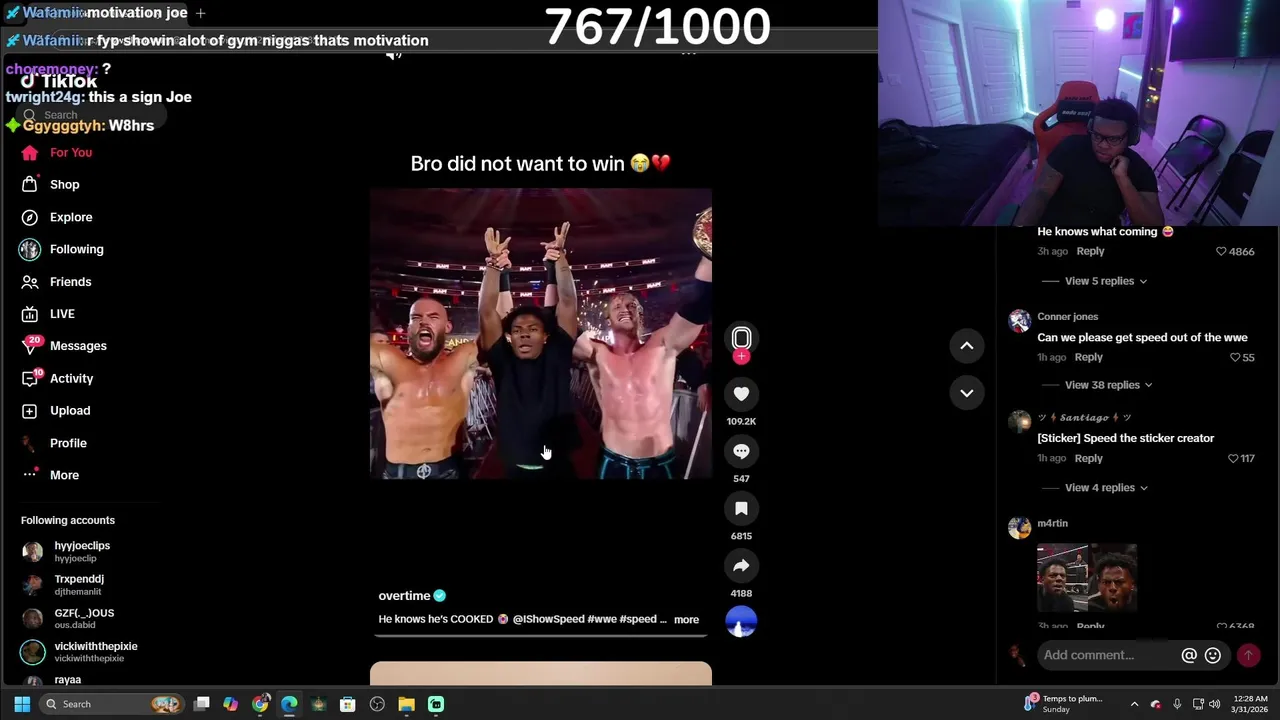Viewport: 1280px width, 720px height.
Task: Open m4rtin's comment image
Action: [1087, 578]
